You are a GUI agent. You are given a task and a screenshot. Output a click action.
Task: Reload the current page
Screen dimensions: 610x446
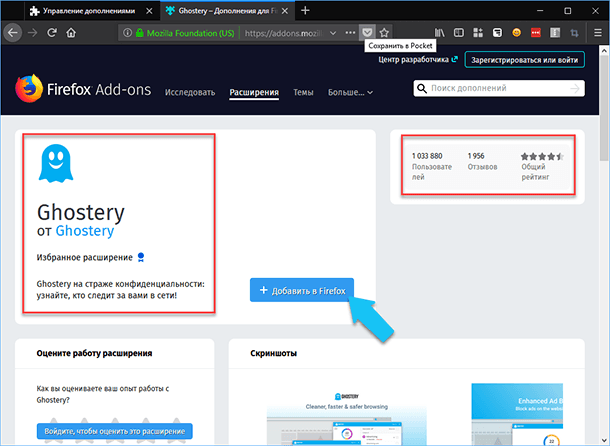coord(52,33)
